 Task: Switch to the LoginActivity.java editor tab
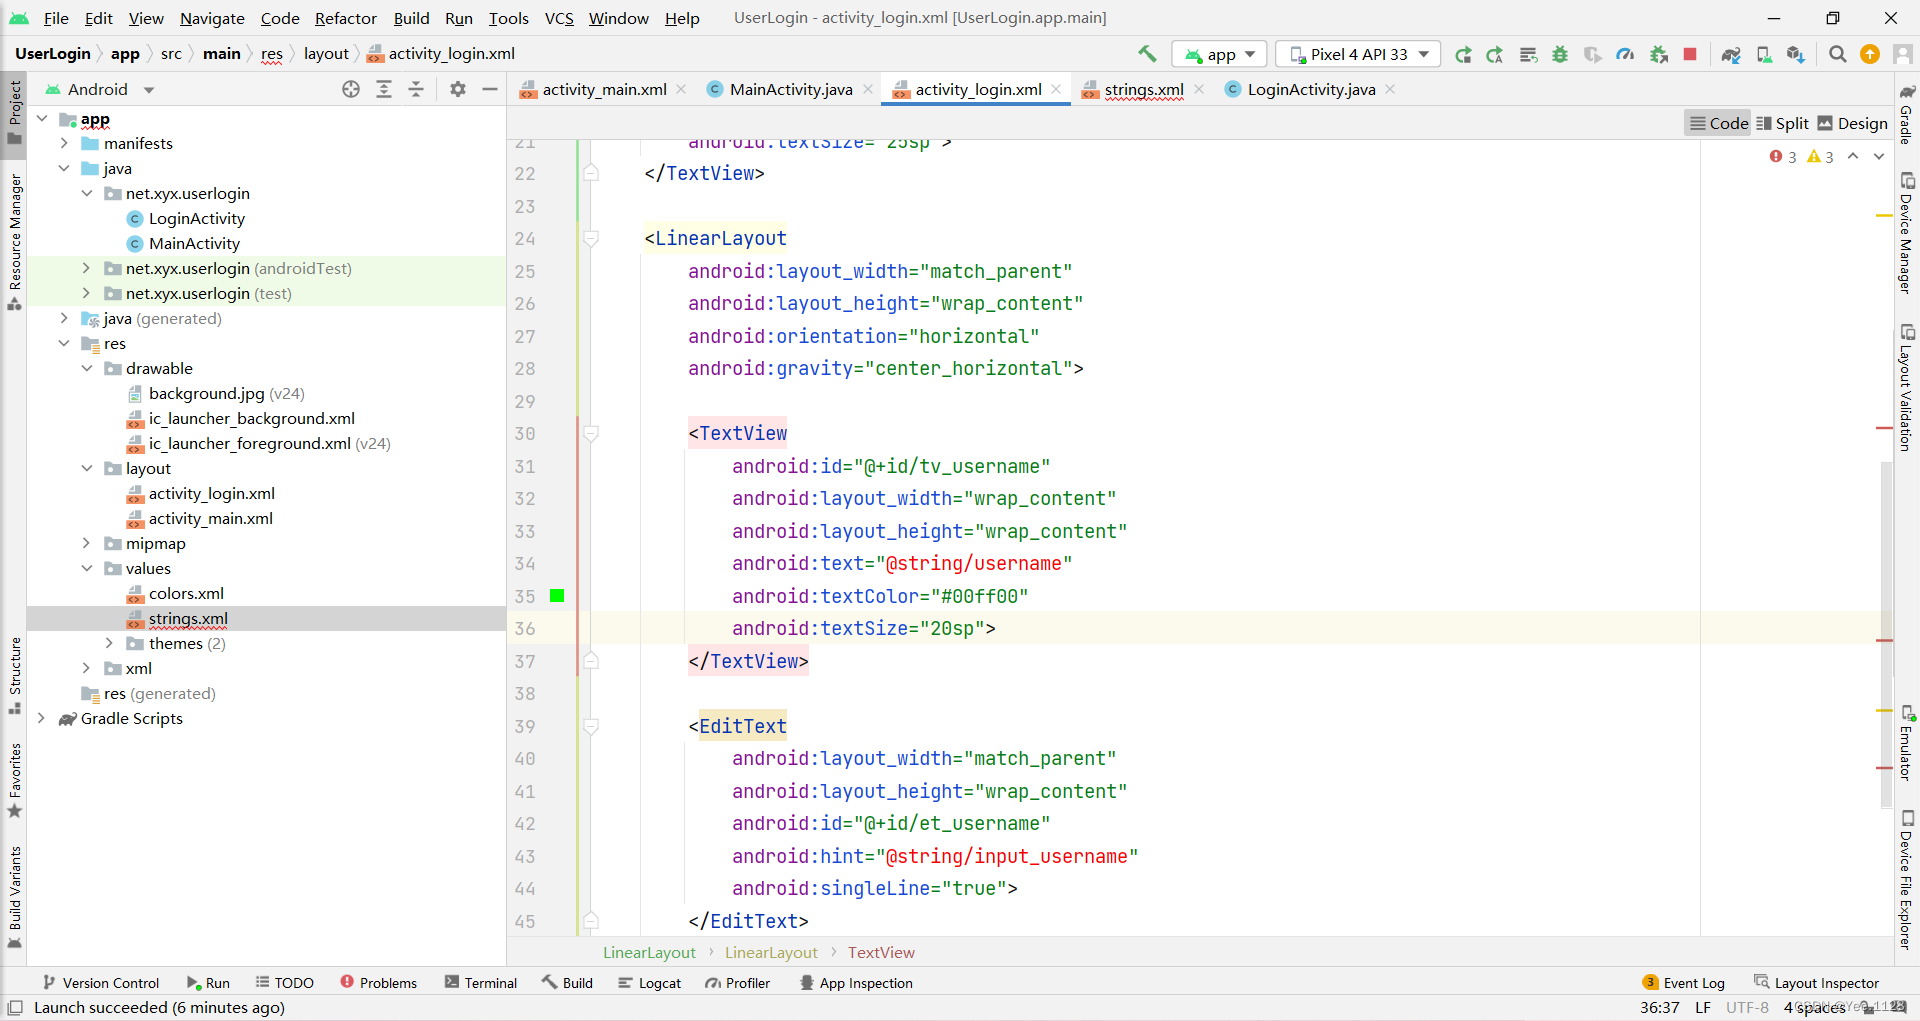[1311, 89]
